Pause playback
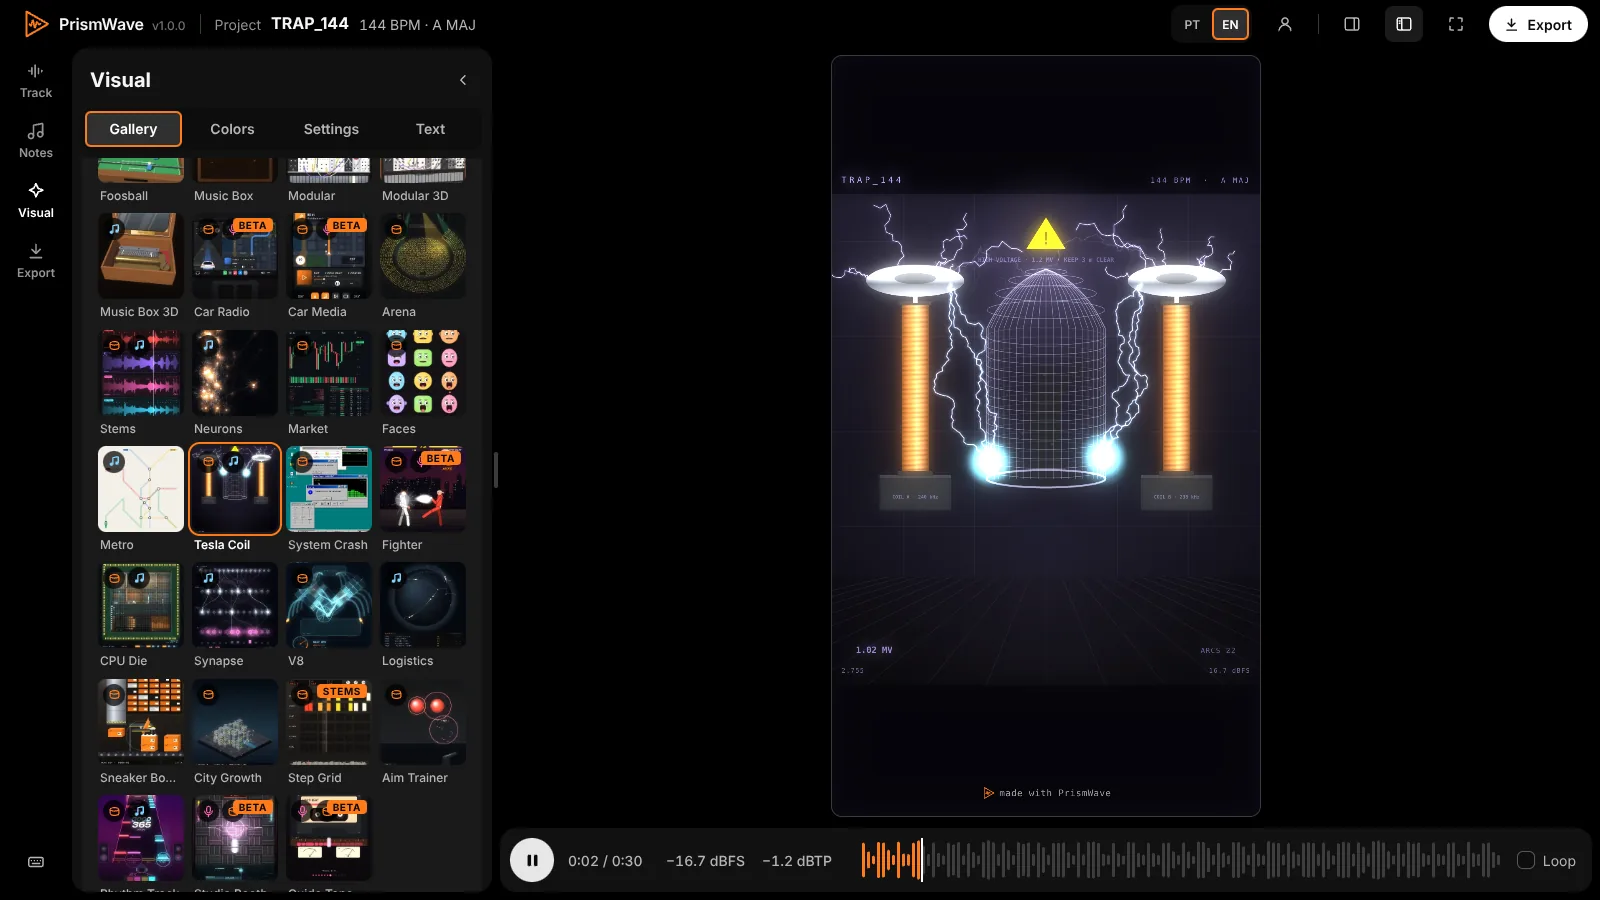This screenshot has width=1600, height=900. pyautogui.click(x=532, y=860)
